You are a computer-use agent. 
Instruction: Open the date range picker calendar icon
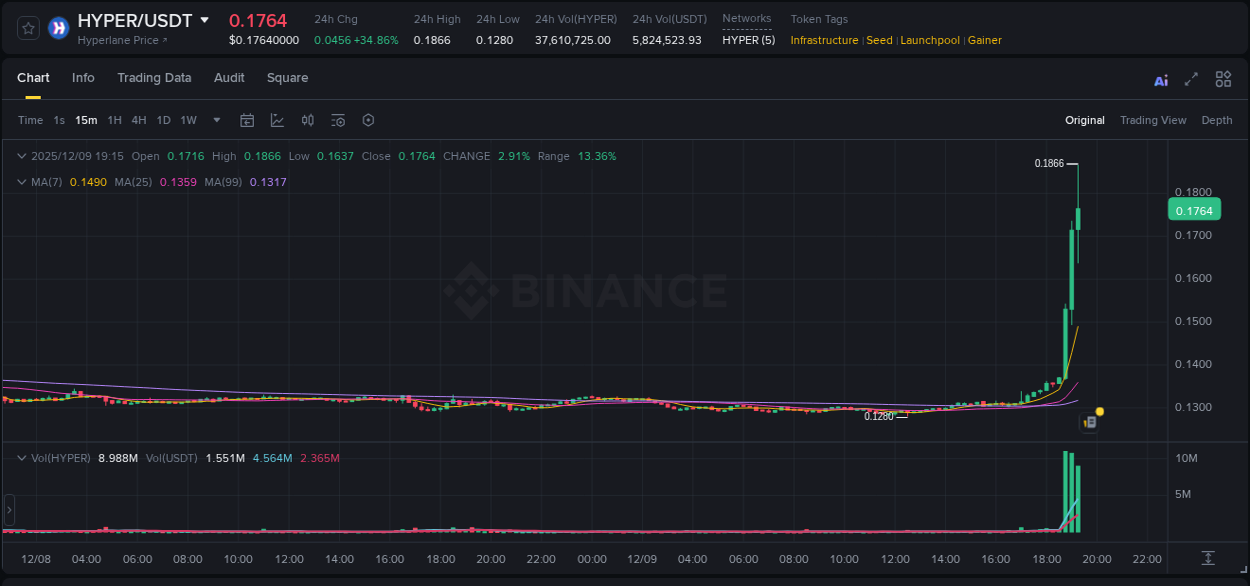pos(247,120)
